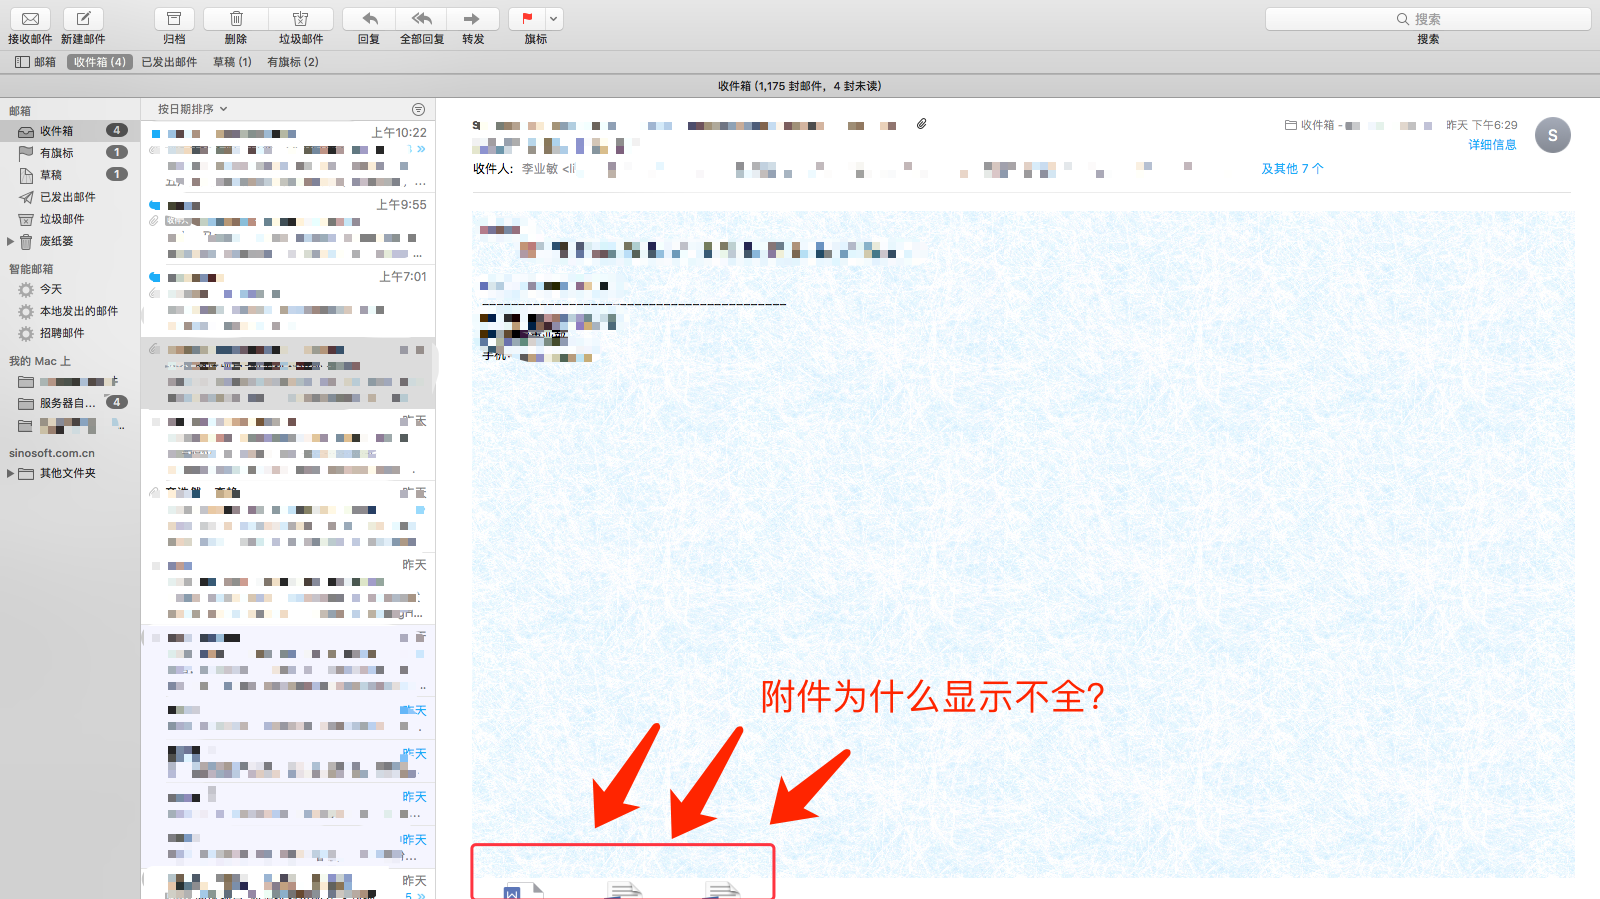
Task: Click in the 搜索 search field
Action: point(1428,19)
